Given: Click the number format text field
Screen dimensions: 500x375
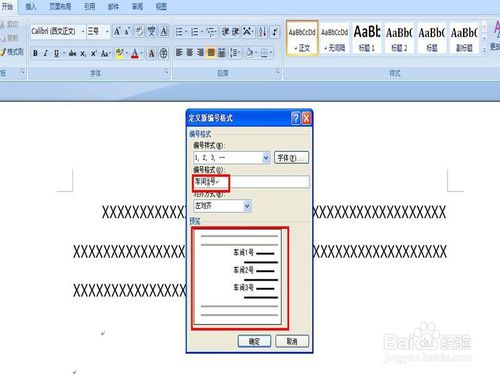Looking at the screenshot, I should pyautogui.click(x=251, y=182).
